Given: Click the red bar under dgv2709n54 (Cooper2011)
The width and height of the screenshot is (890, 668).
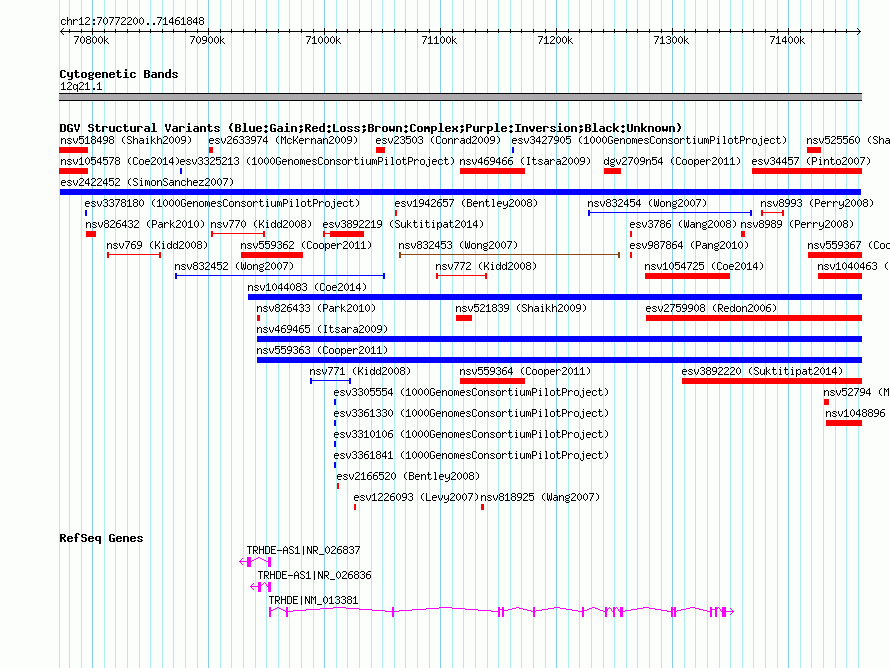Looking at the screenshot, I should click(x=612, y=171).
